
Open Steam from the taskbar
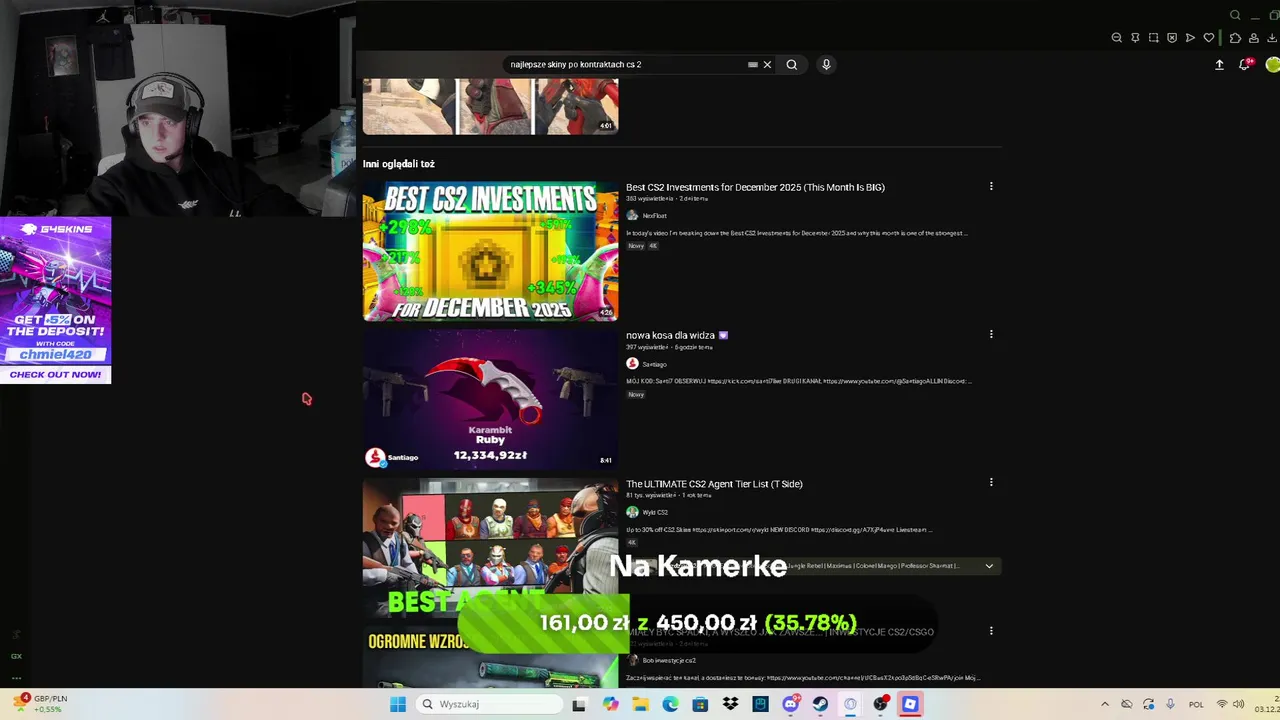pyautogui.click(x=820, y=704)
